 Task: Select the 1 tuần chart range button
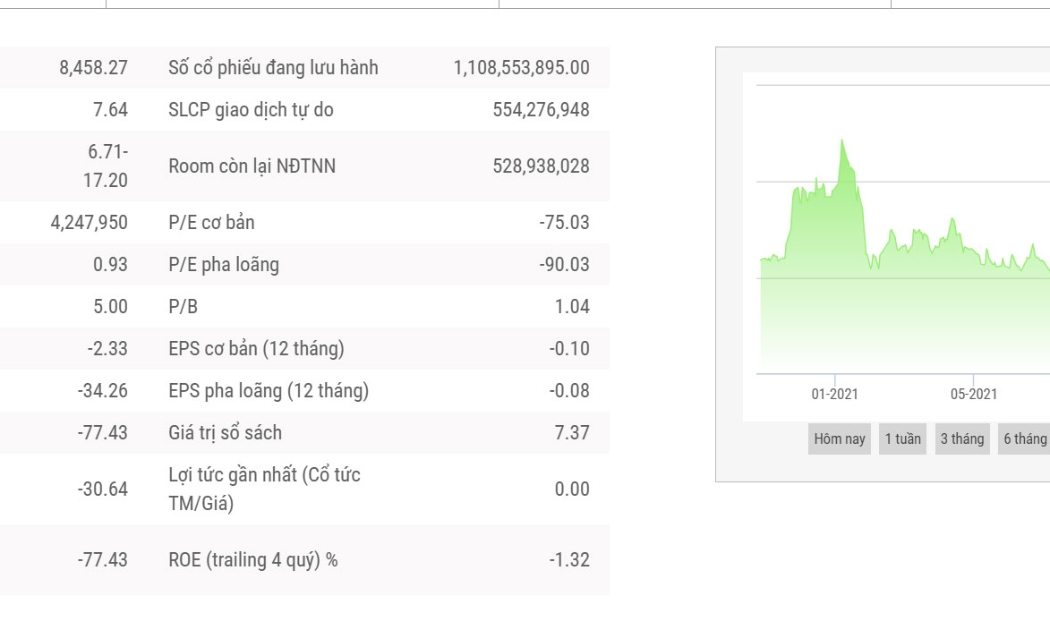pyautogui.click(x=903, y=439)
